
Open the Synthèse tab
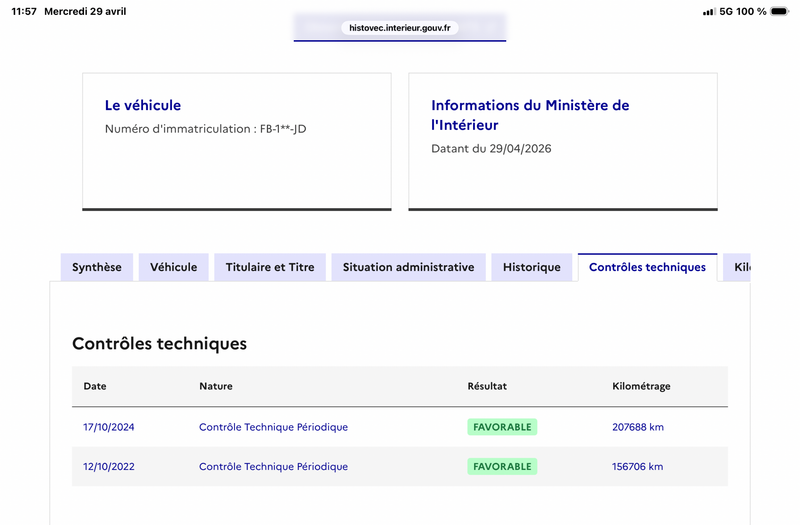click(x=97, y=267)
